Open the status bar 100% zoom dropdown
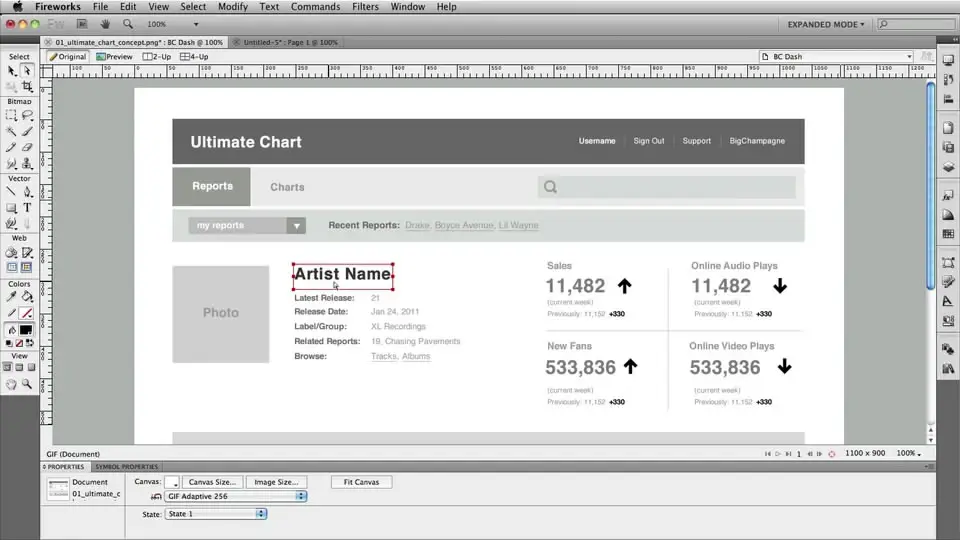The height and width of the screenshot is (540, 960). 909,454
